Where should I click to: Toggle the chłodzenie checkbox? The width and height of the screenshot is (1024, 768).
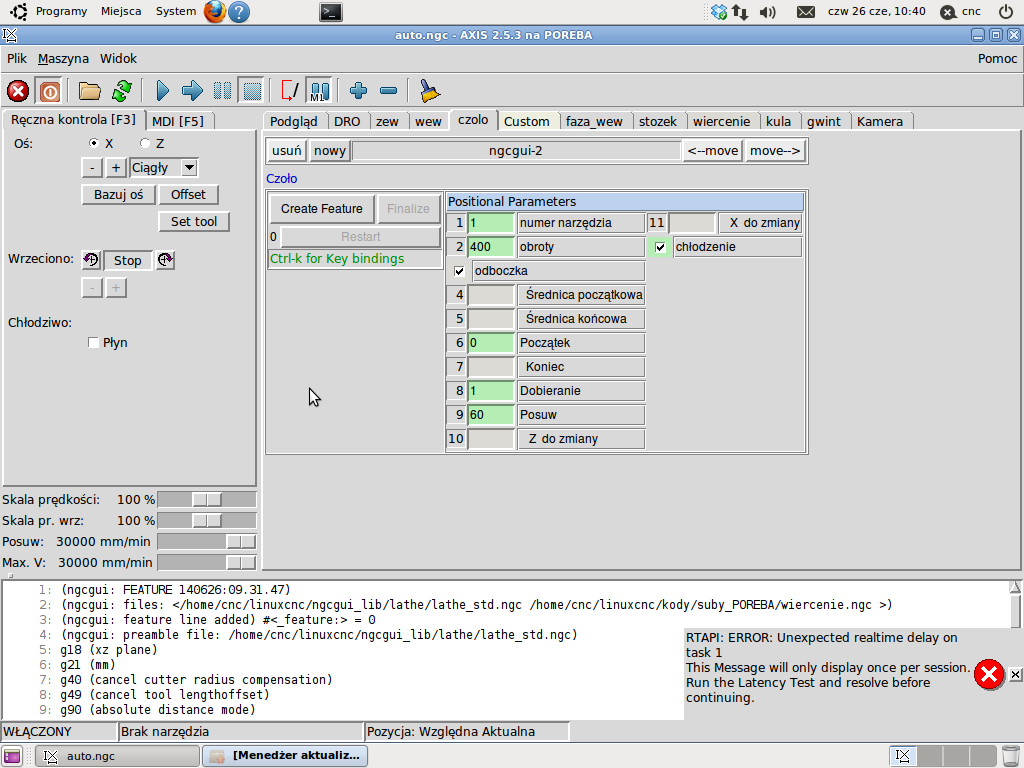(x=660, y=247)
